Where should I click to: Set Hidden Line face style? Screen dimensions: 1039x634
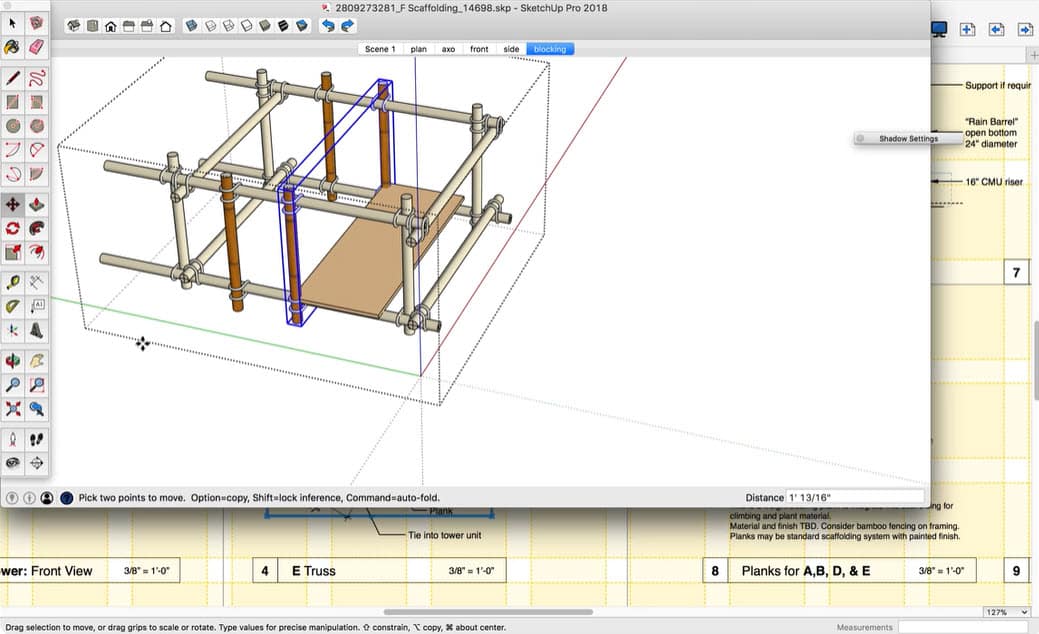(x=246, y=26)
